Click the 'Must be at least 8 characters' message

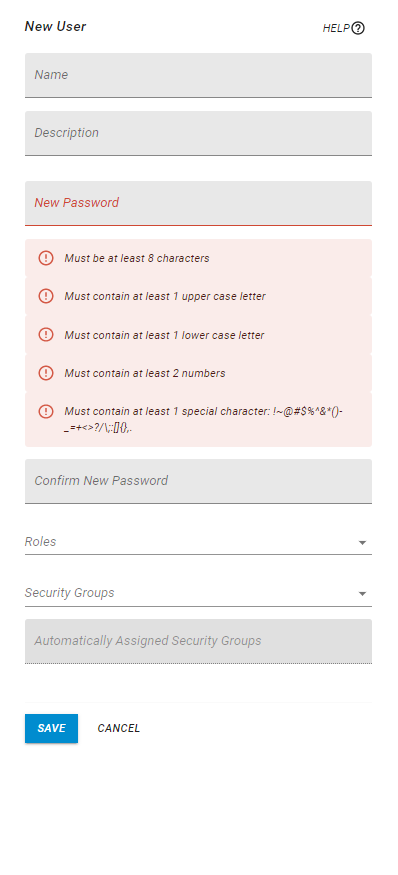pyautogui.click(x=137, y=258)
